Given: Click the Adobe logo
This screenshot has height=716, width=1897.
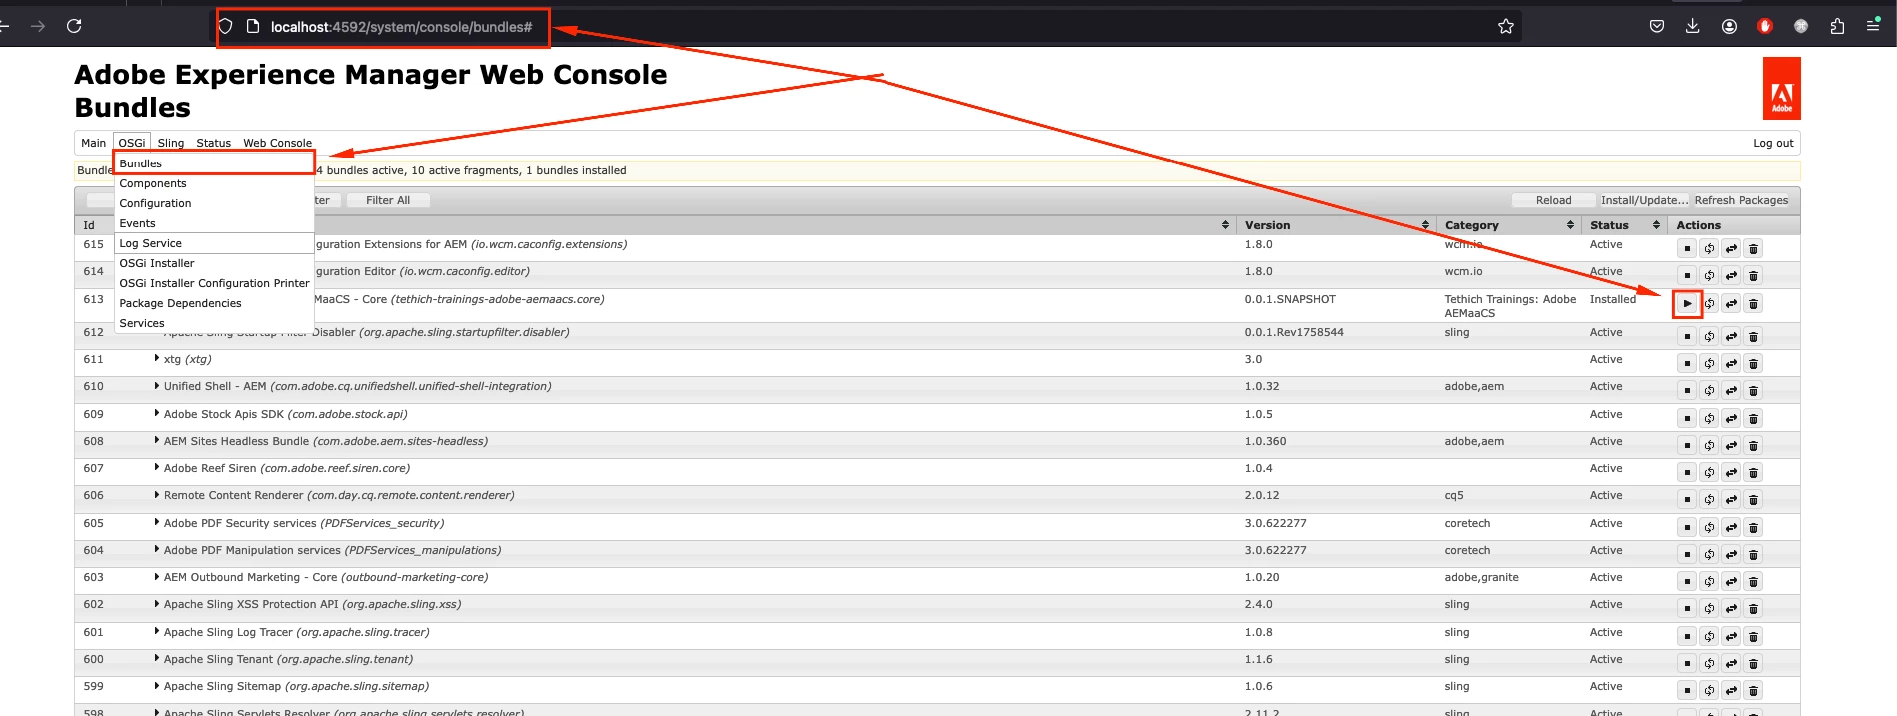Looking at the screenshot, I should click(x=1781, y=88).
